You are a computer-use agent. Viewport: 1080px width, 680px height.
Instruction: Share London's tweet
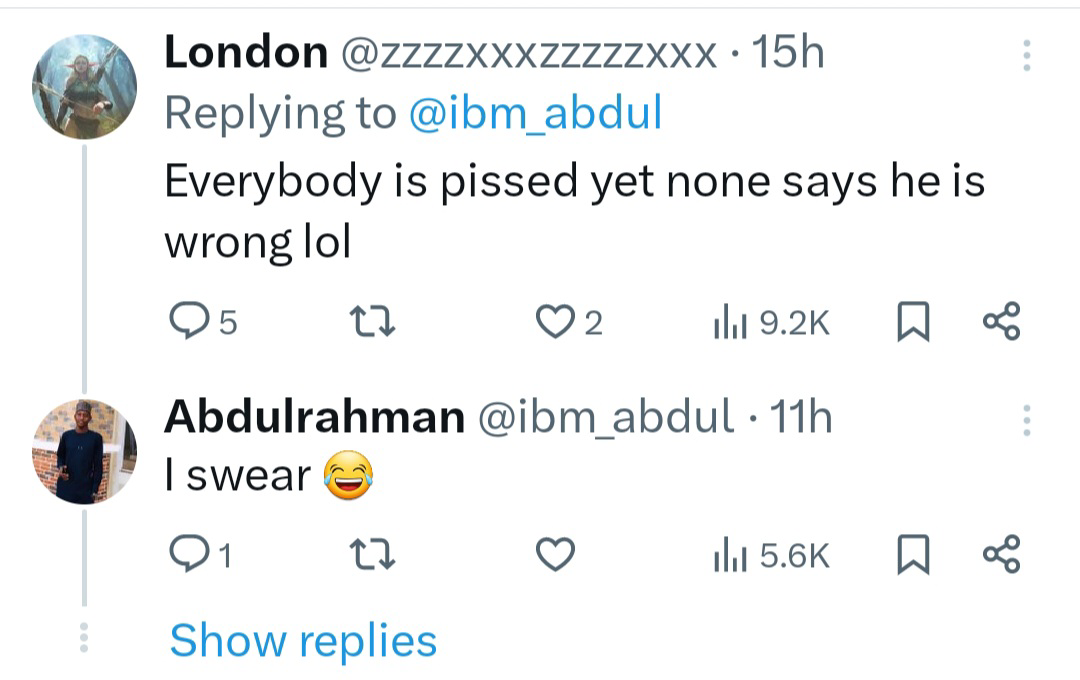1001,323
